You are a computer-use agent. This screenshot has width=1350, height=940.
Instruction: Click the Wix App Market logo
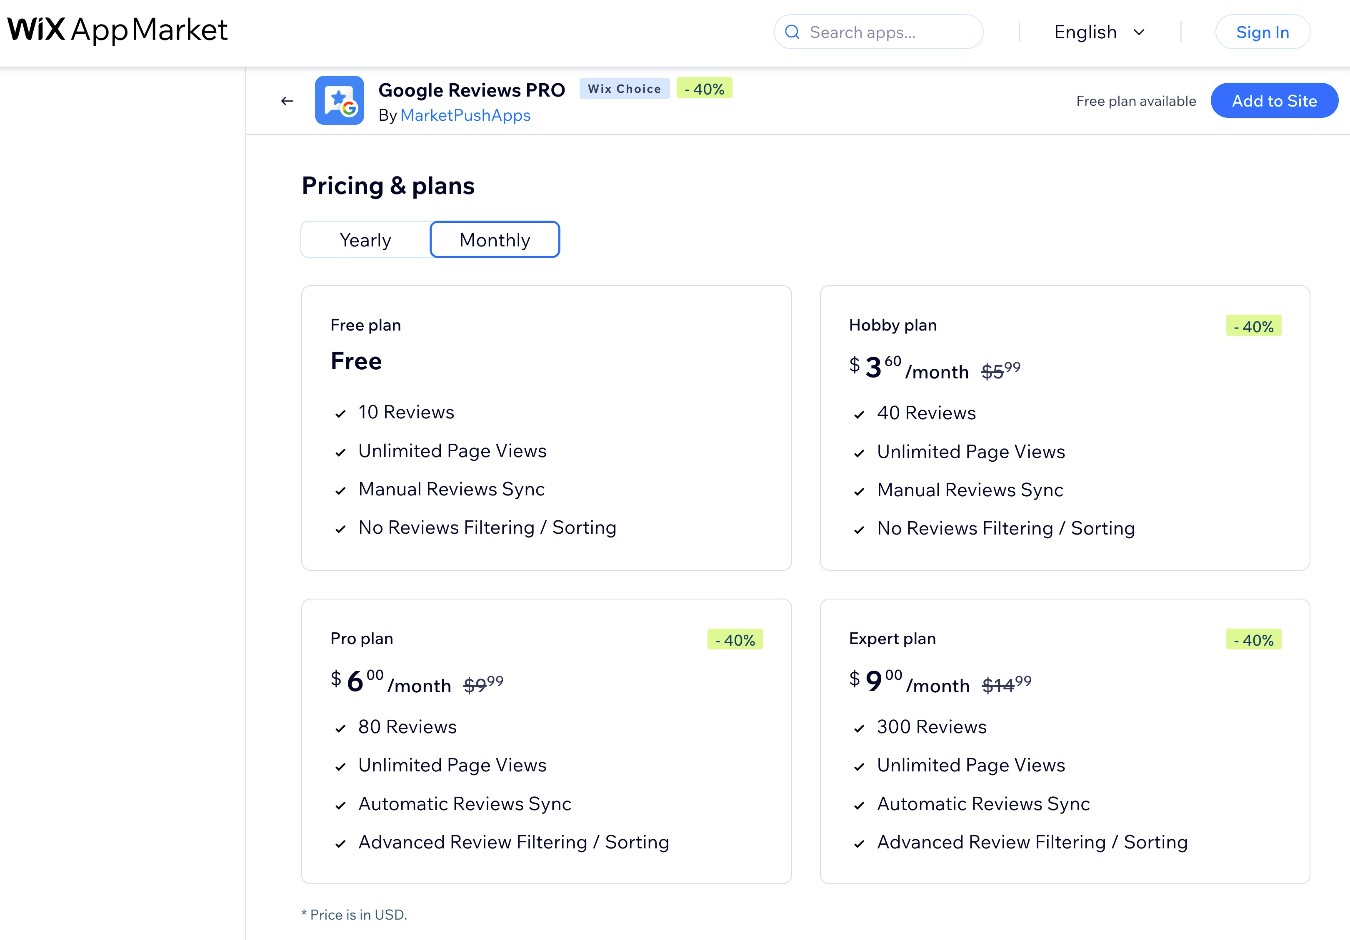(116, 30)
